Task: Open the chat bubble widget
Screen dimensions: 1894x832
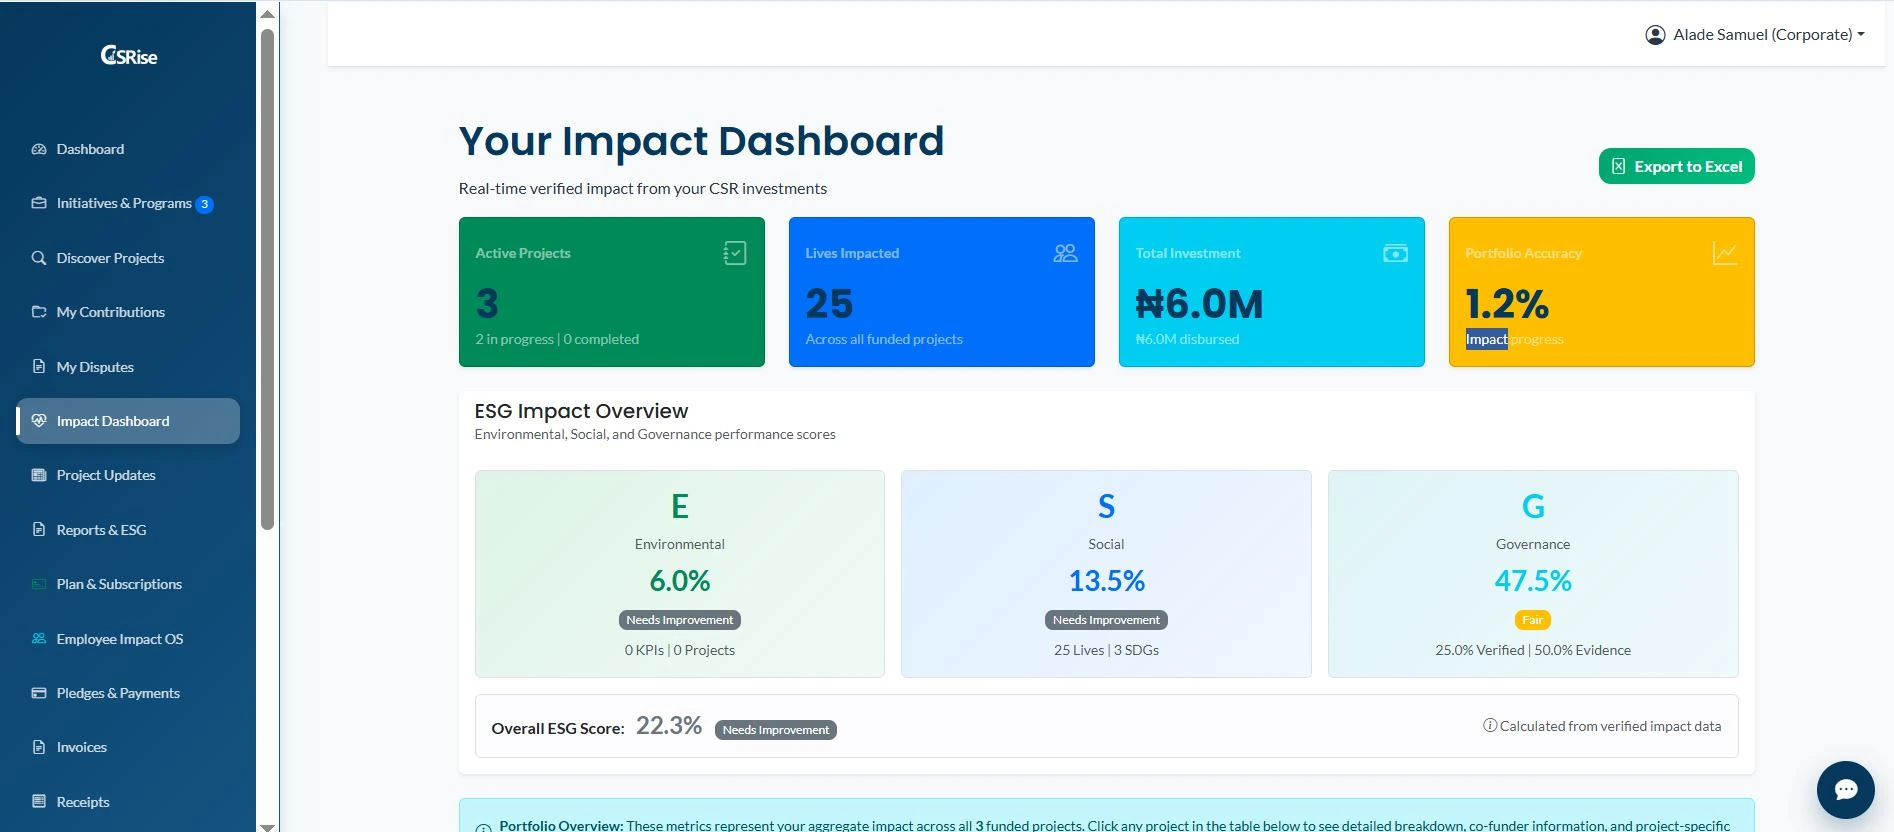Action: 1845,790
